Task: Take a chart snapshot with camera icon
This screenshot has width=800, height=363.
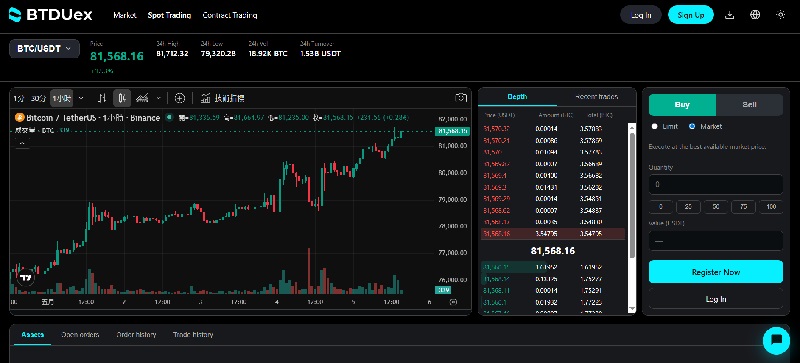Action: point(461,98)
